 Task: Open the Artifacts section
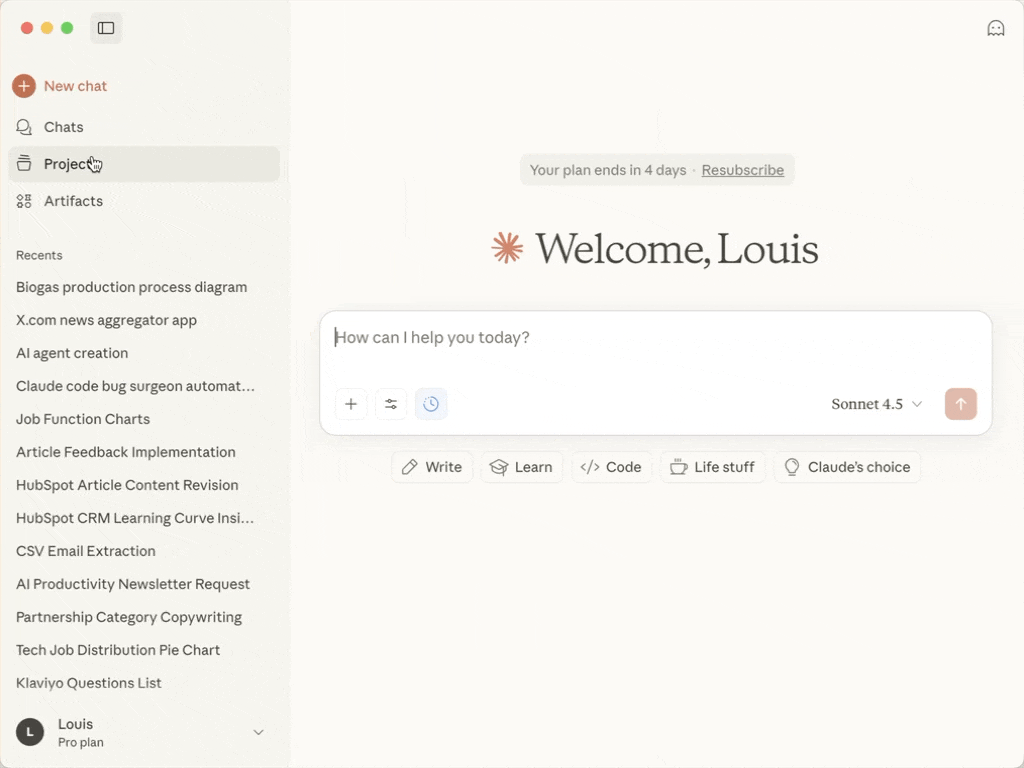click(144, 201)
